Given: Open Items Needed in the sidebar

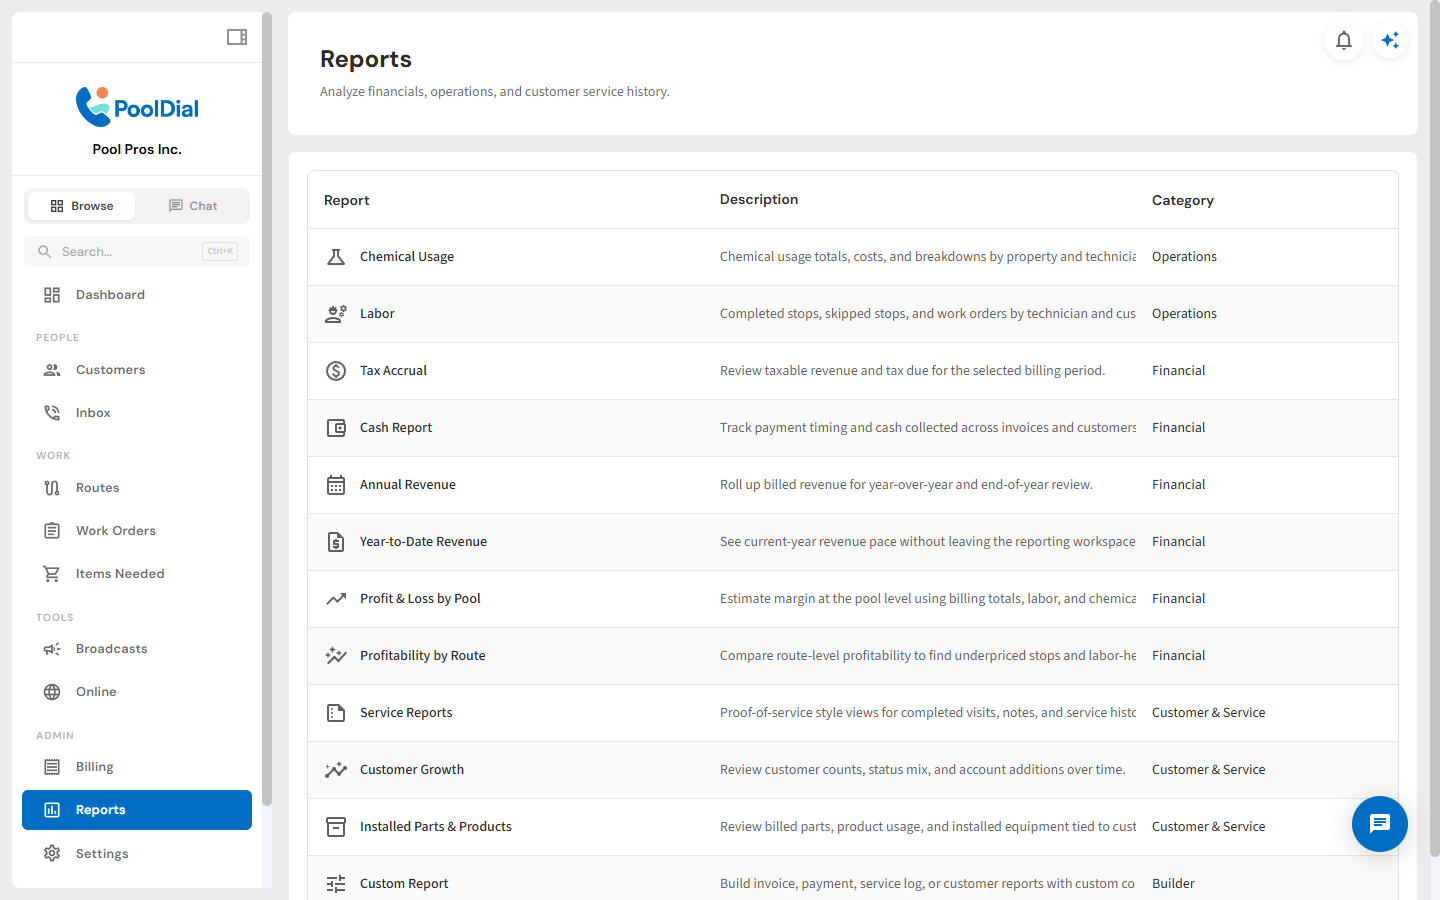Looking at the screenshot, I should pyautogui.click(x=137, y=574).
